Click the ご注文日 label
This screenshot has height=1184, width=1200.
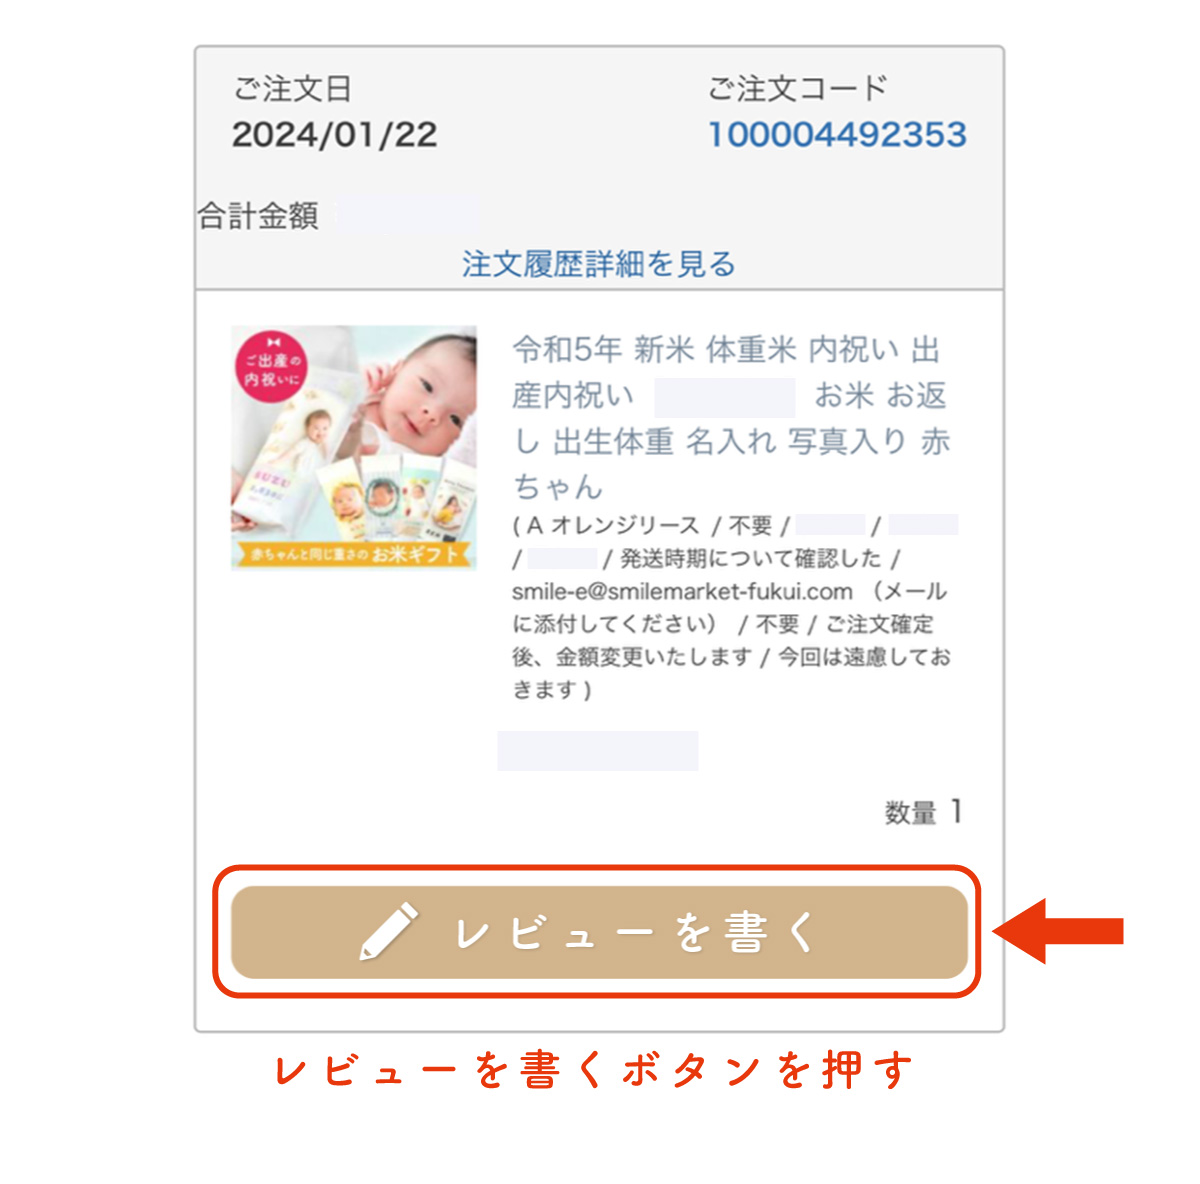[292, 88]
